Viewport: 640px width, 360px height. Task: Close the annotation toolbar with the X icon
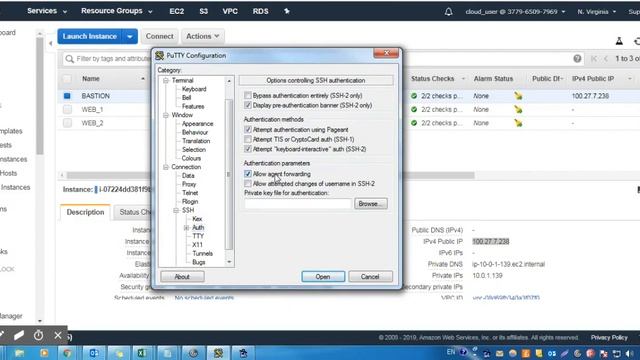click(58, 336)
